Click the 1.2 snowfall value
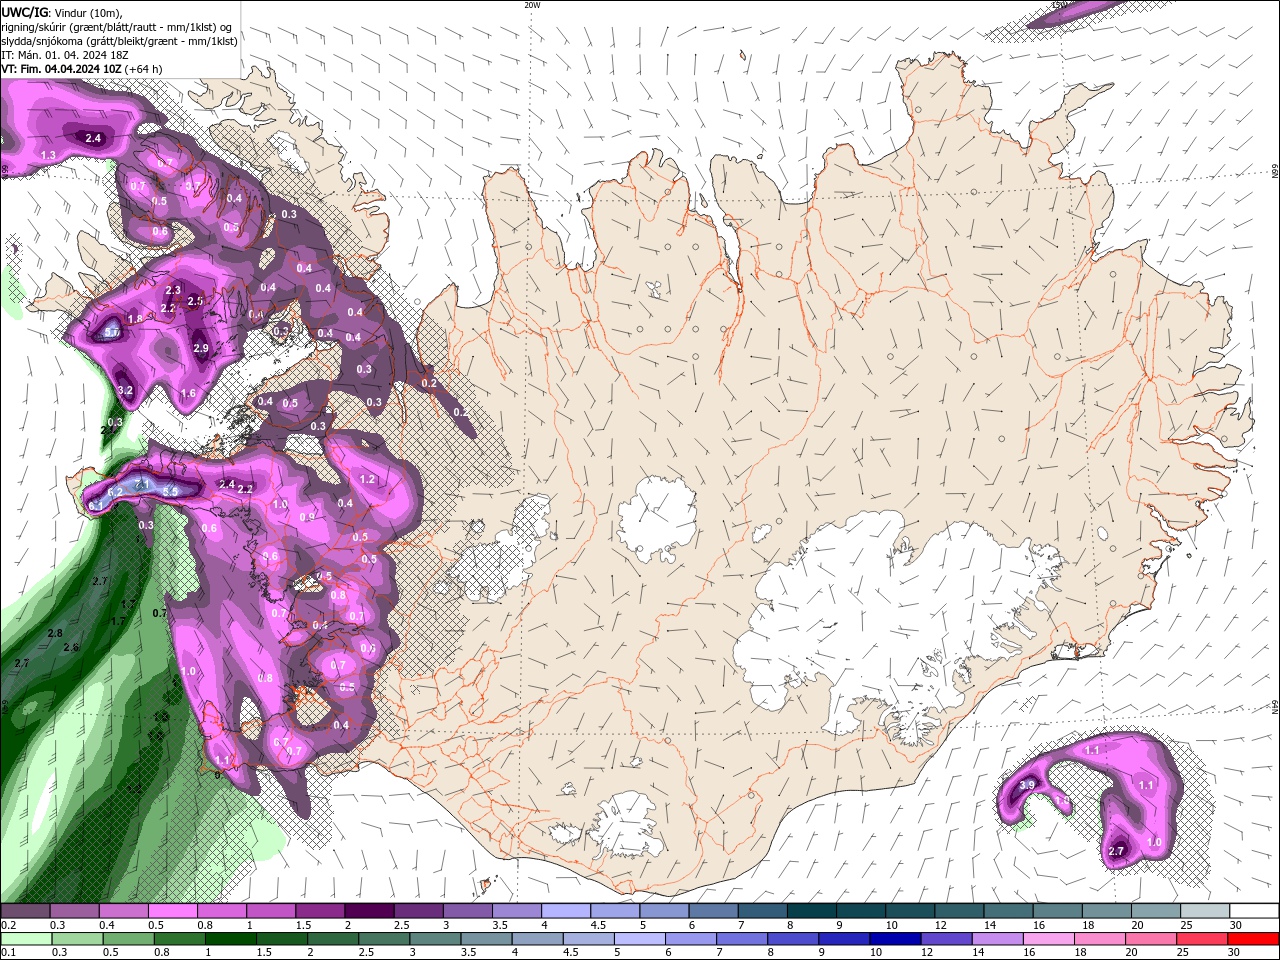This screenshot has height=960, width=1280. (x=367, y=479)
